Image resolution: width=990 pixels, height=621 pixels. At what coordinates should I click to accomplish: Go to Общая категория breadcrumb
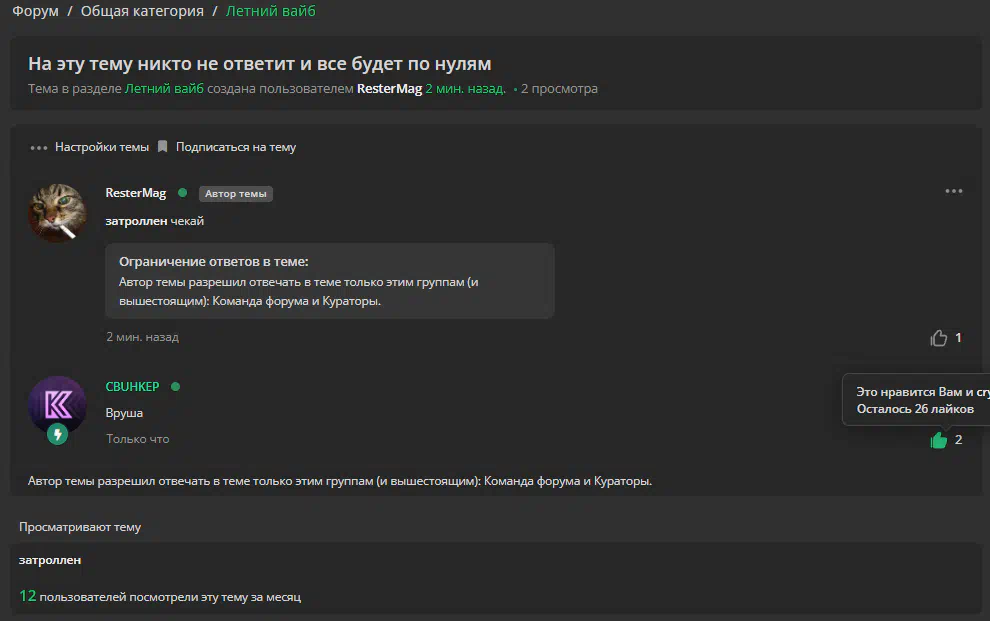click(142, 11)
